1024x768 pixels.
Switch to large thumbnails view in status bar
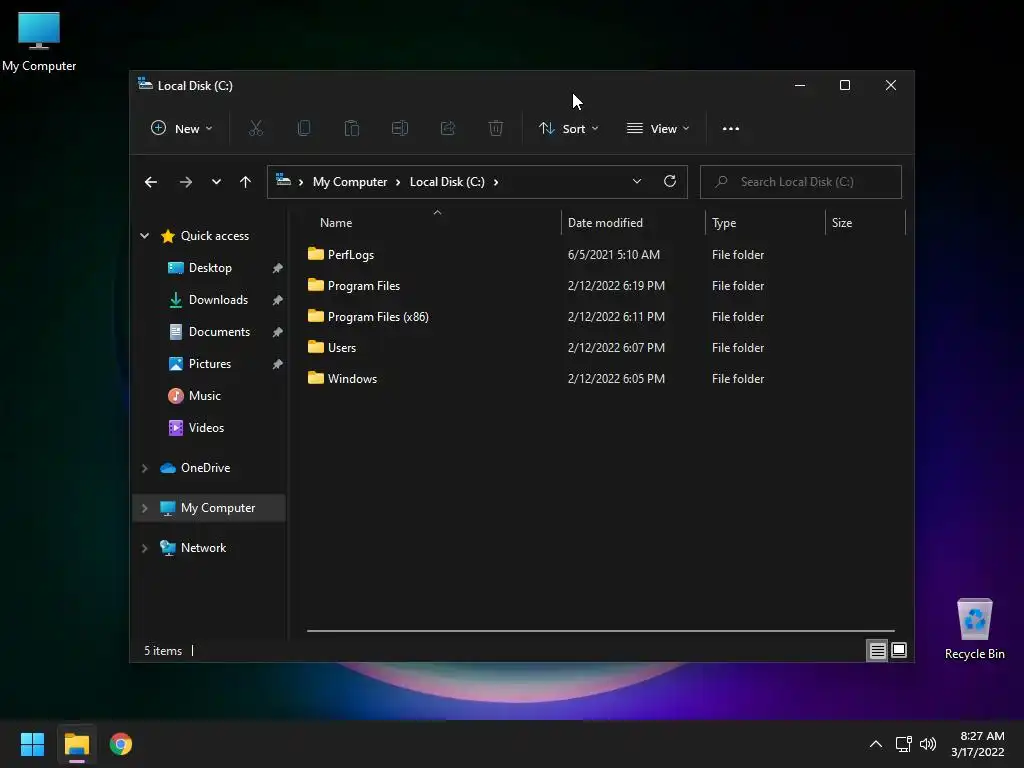tap(899, 650)
